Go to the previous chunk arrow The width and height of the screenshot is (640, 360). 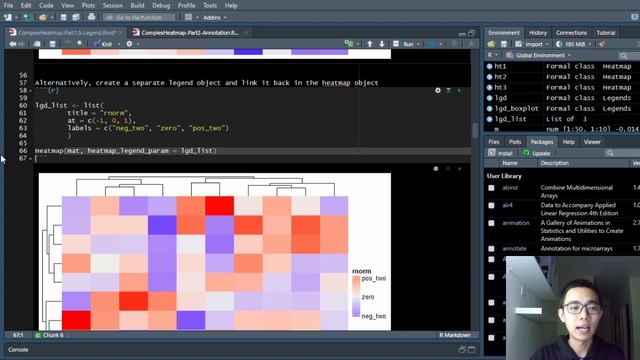(369, 44)
